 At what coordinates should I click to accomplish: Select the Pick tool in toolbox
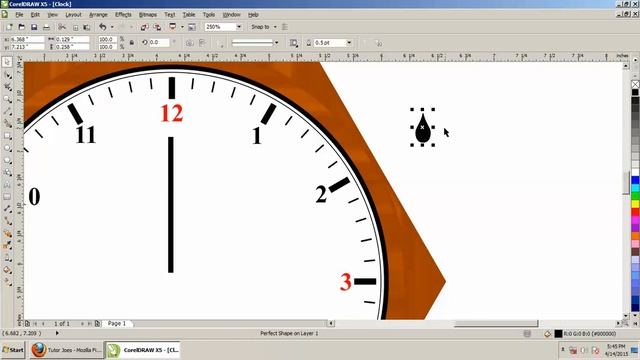(7, 62)
